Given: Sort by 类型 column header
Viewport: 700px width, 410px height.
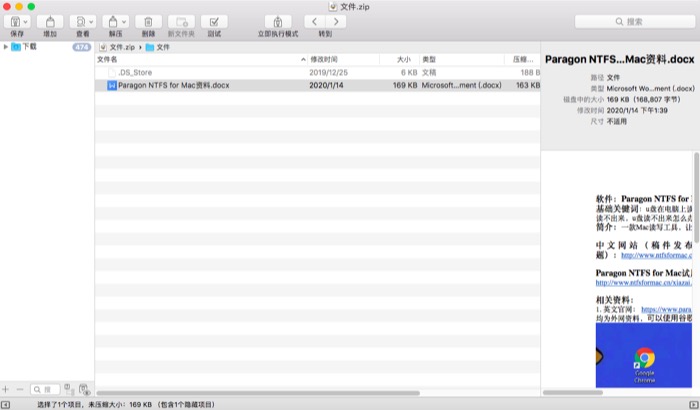Looking at the screenshot, I should pos(462,59).
